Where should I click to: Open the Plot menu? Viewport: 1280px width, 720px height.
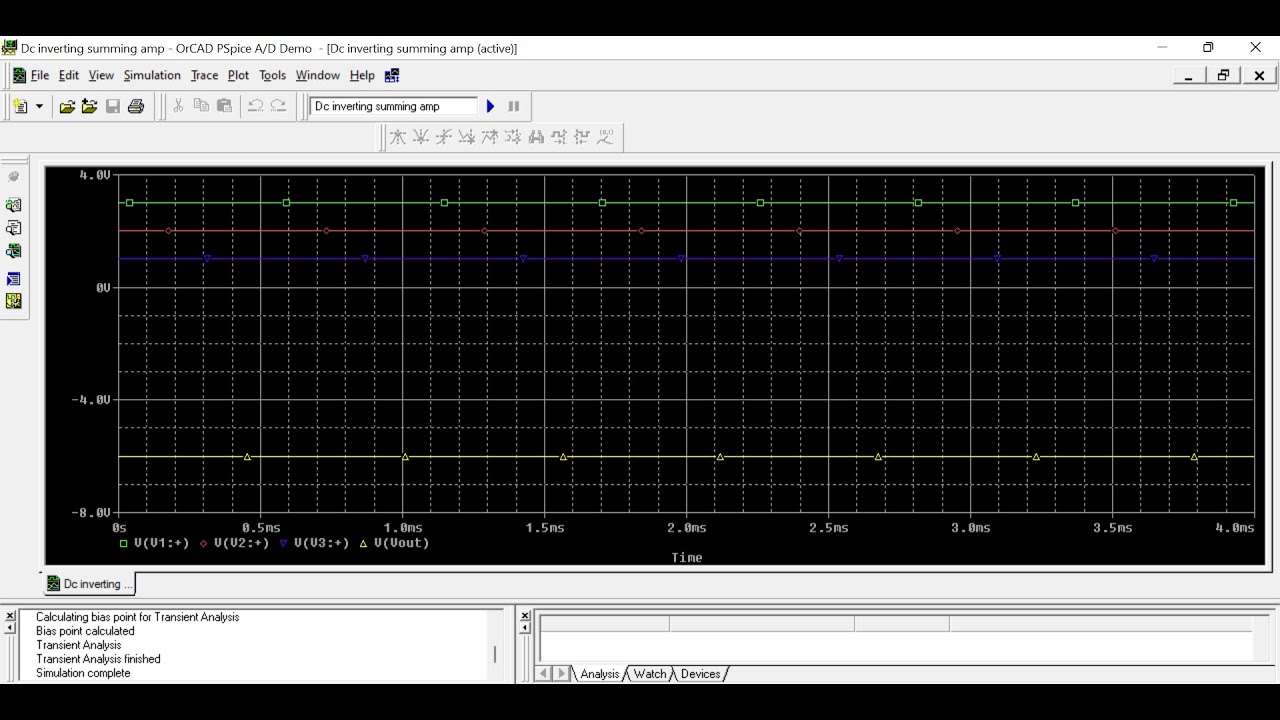238,75
